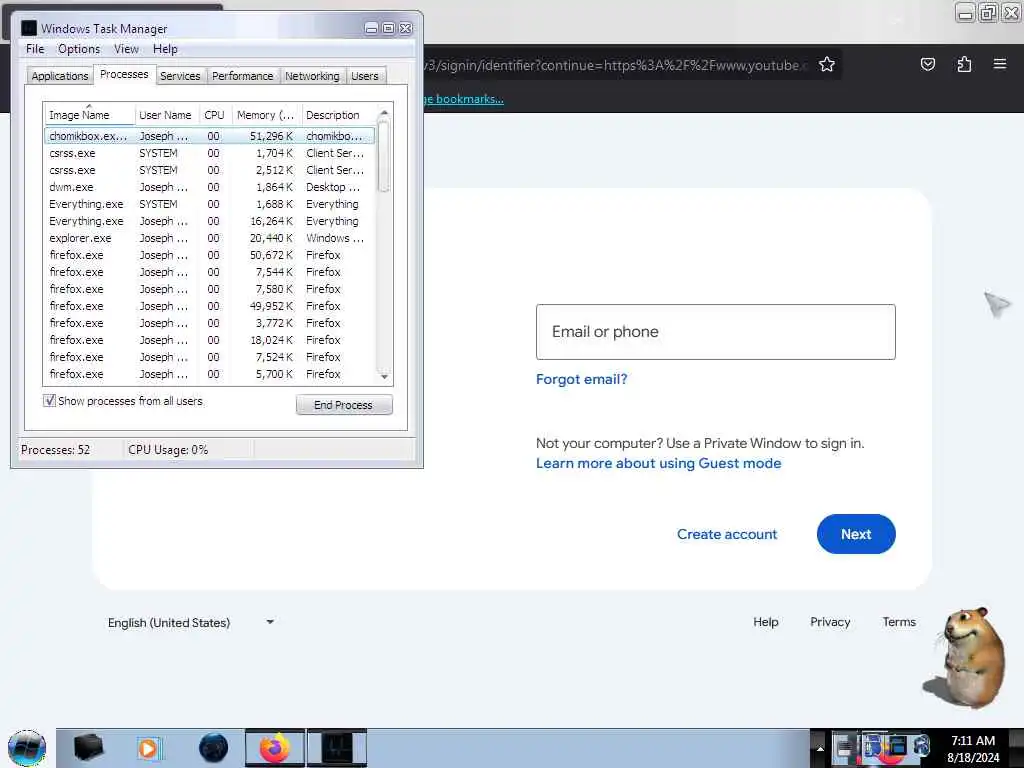Viewport: 1024px width, 768px height.
Task: Sort processes by CPU column
Action: tap(214, 115)
